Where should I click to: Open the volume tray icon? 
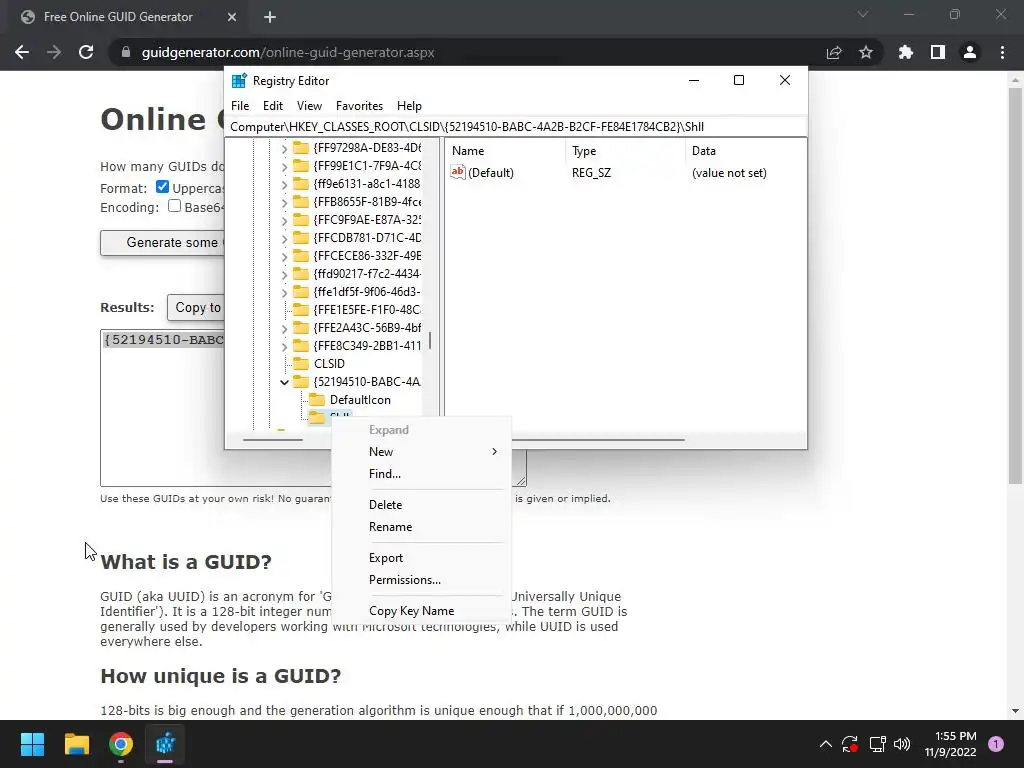902,744
